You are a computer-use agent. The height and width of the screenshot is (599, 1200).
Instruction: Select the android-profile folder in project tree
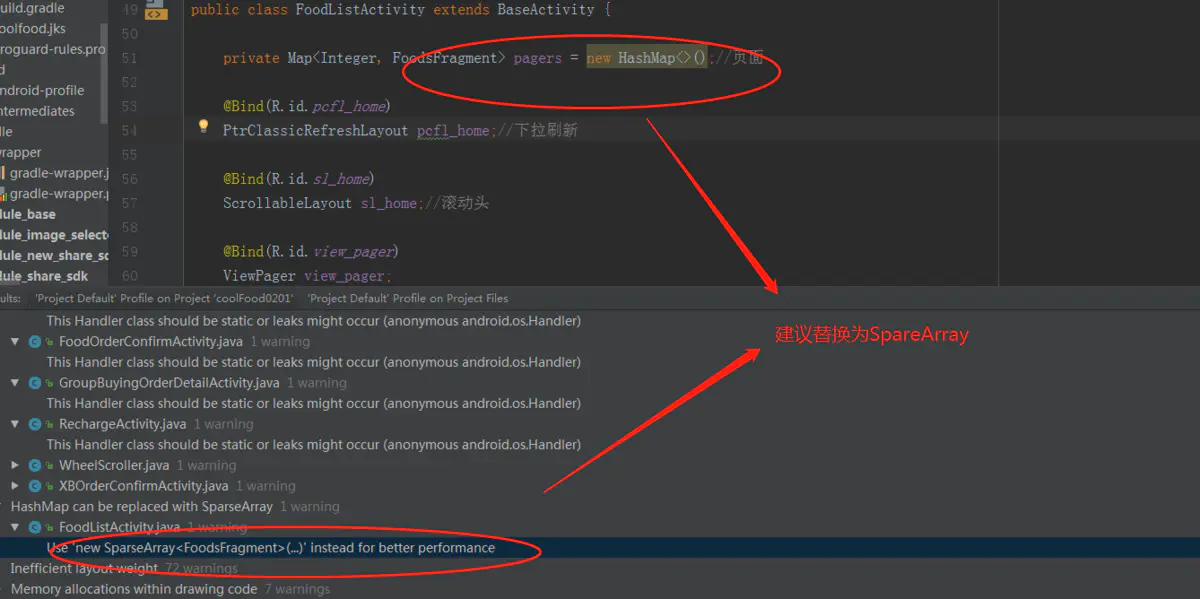click(42, 90)
